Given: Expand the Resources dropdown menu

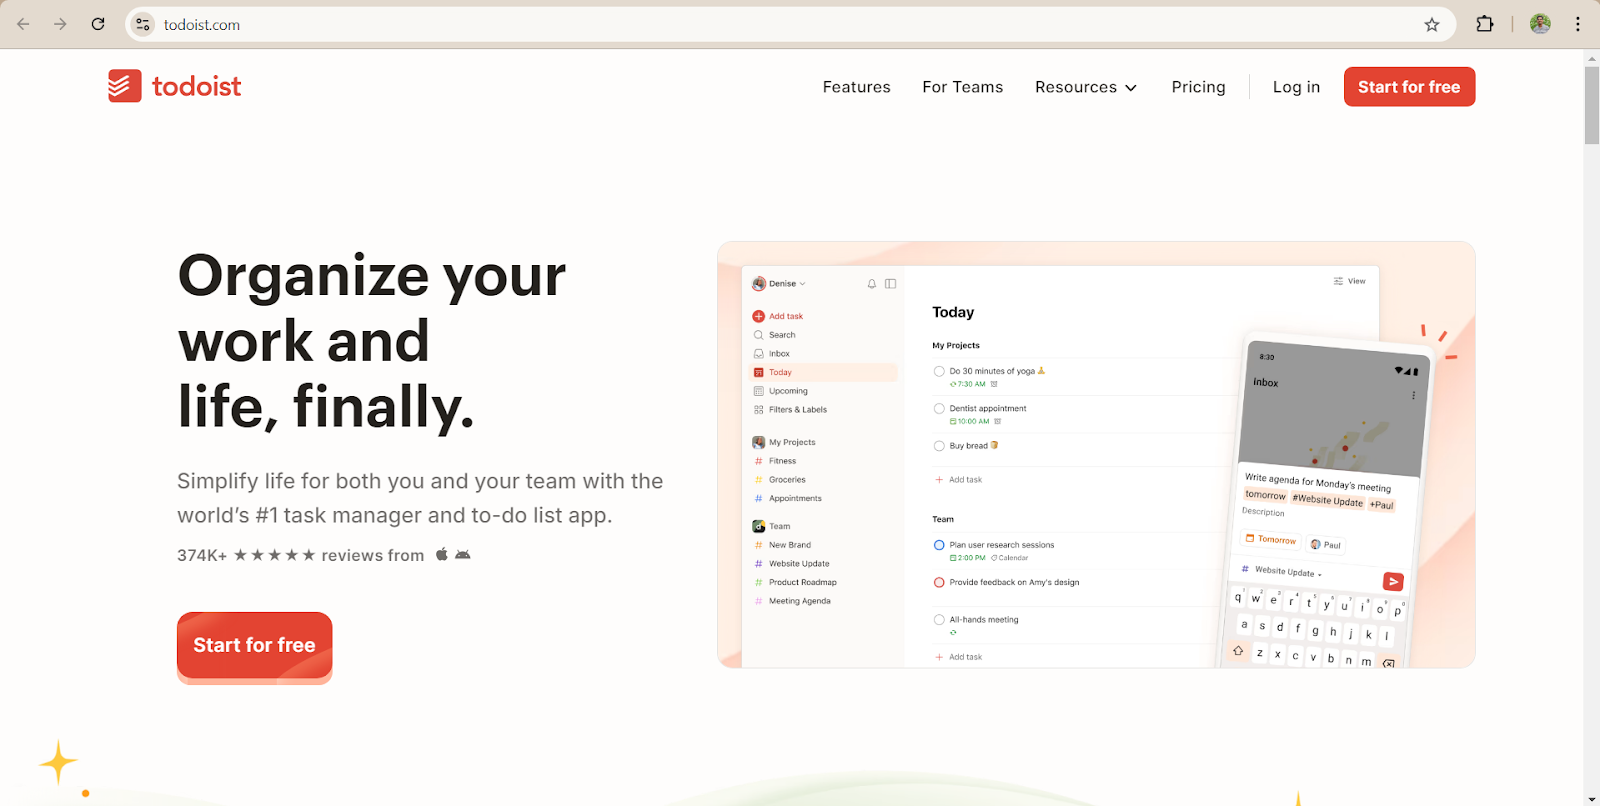Looking at the screenshot, I should (x=1086, y=87).
